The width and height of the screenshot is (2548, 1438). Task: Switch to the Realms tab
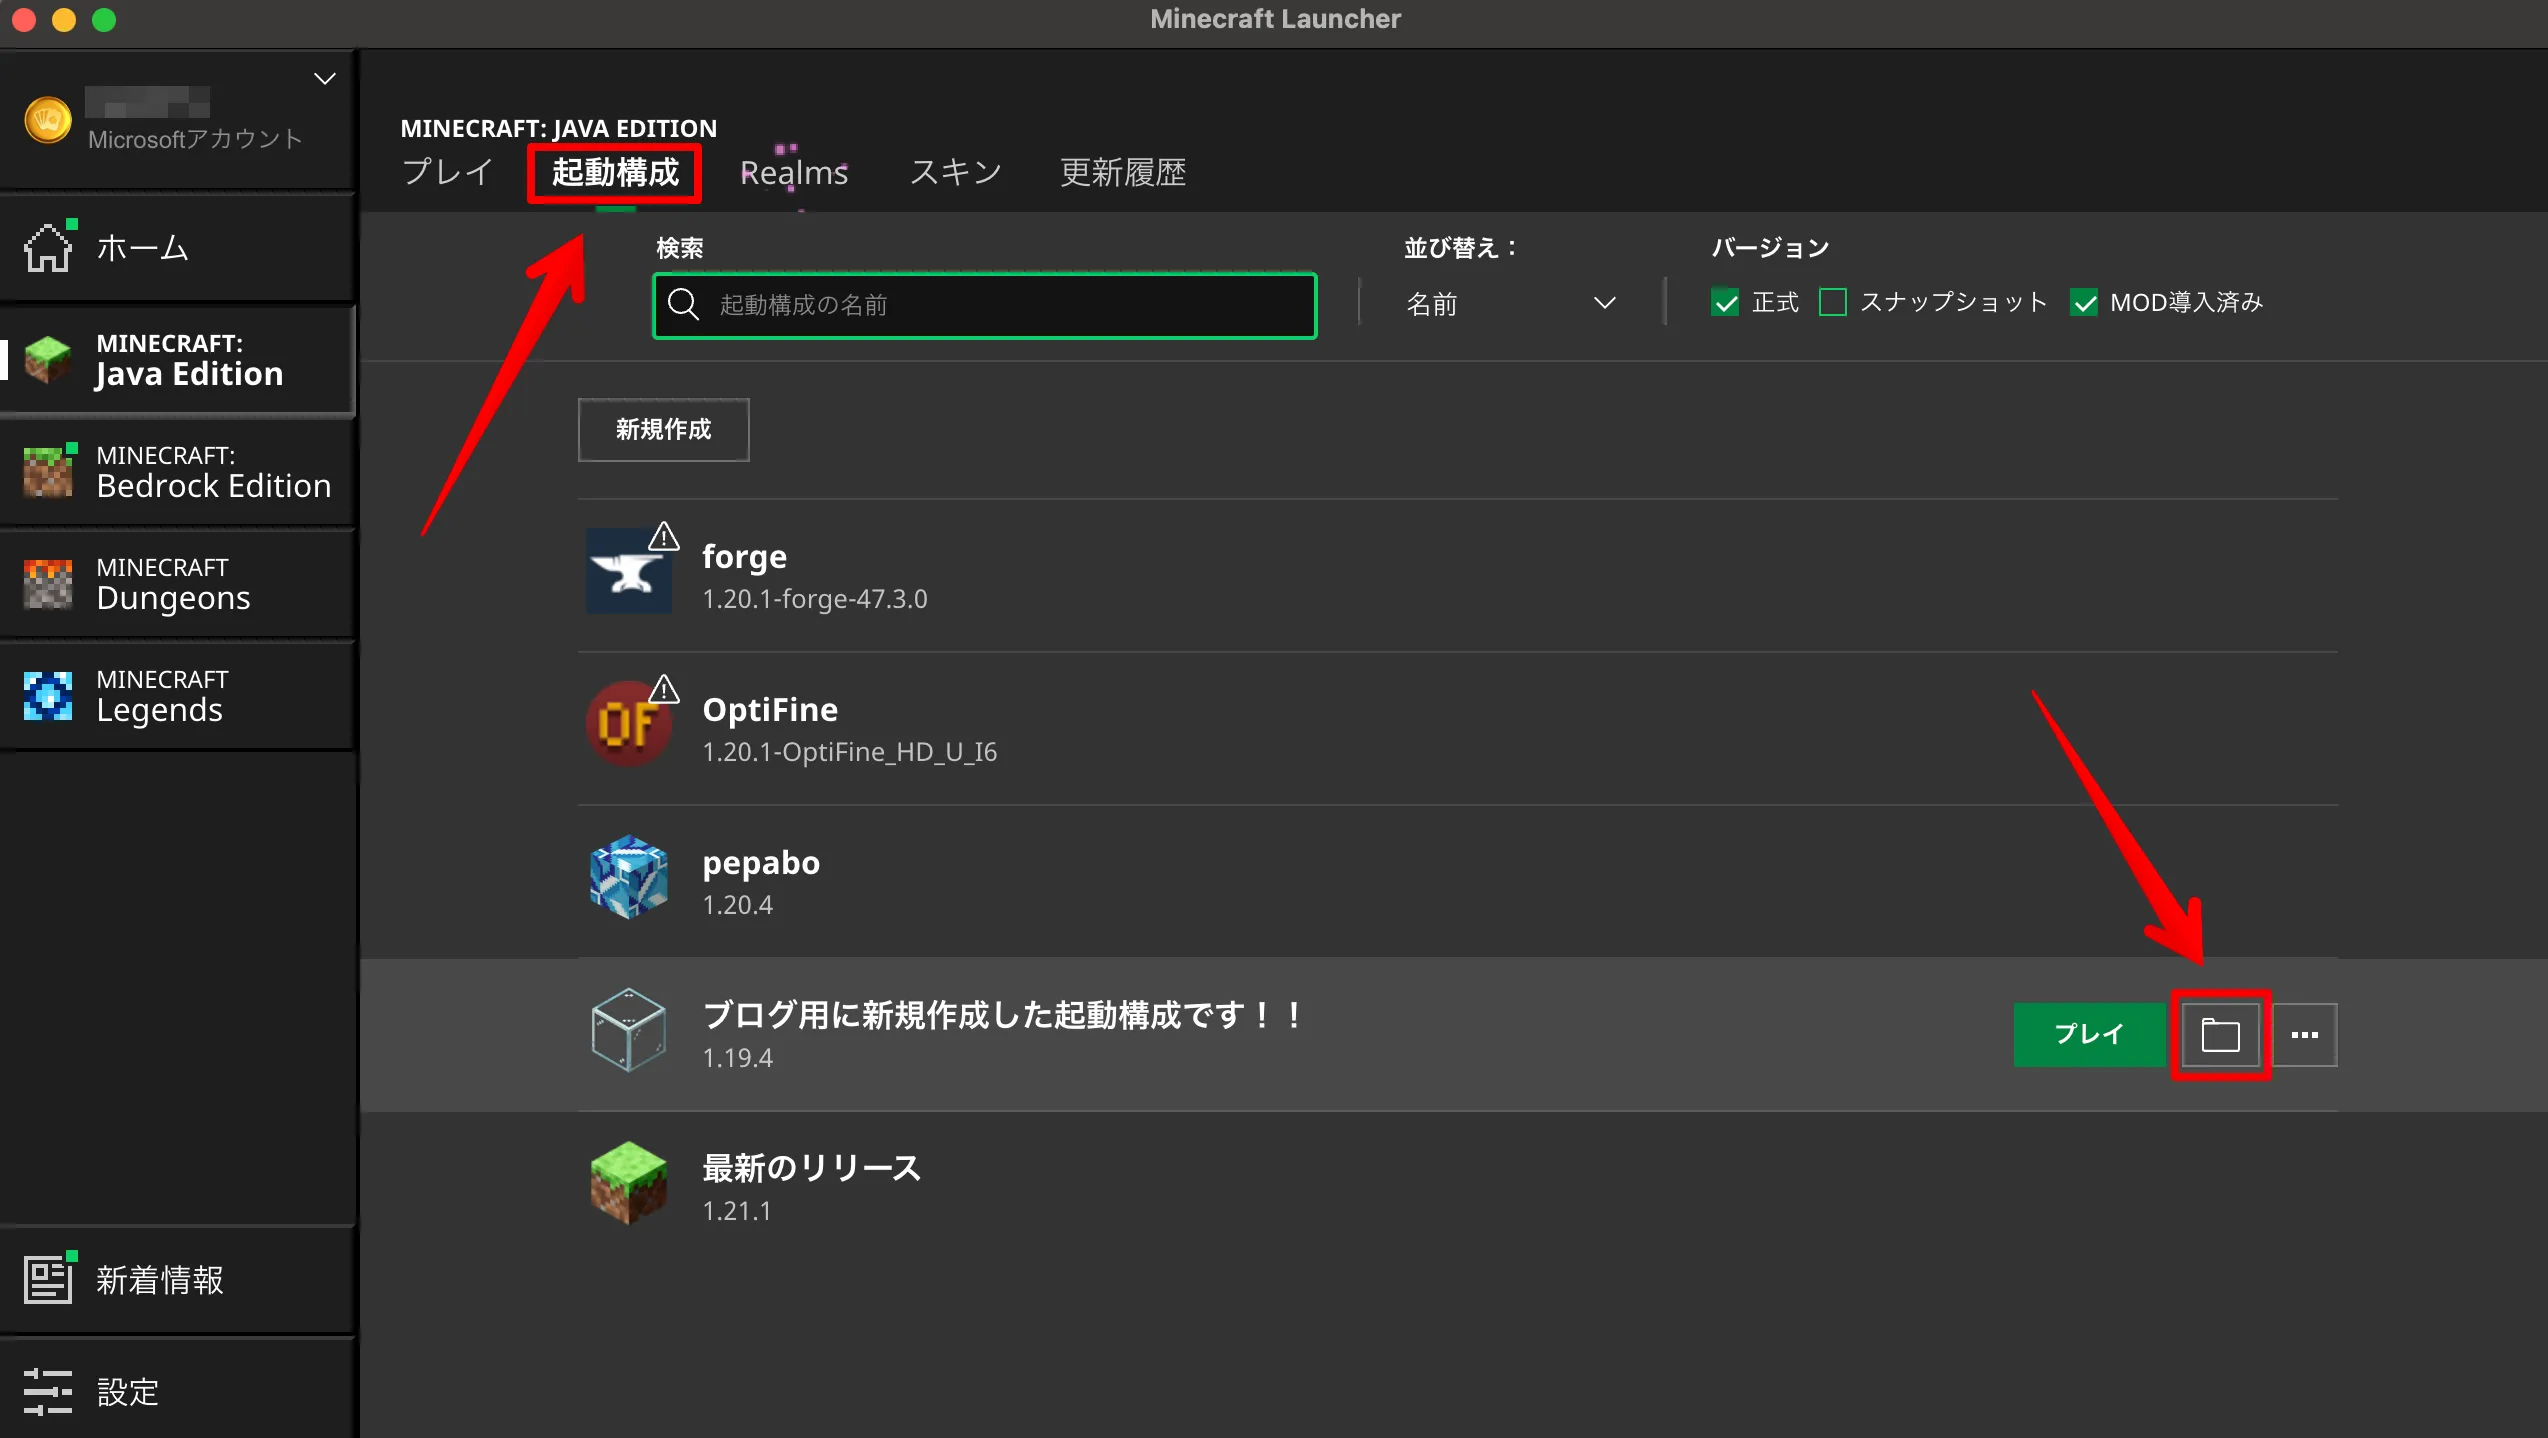pyautogui.click(x=794, y=173)
